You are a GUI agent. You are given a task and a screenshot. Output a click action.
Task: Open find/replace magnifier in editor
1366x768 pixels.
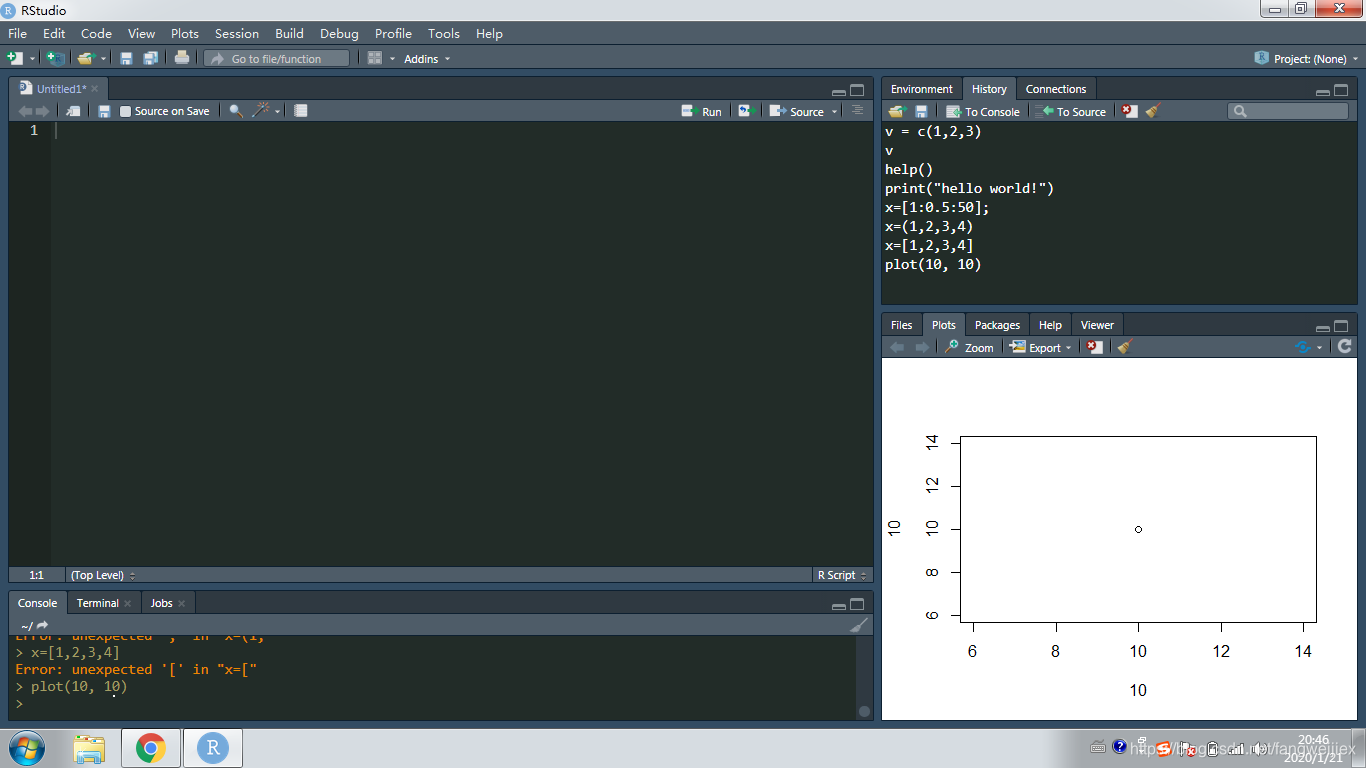(x=236, y=111)
